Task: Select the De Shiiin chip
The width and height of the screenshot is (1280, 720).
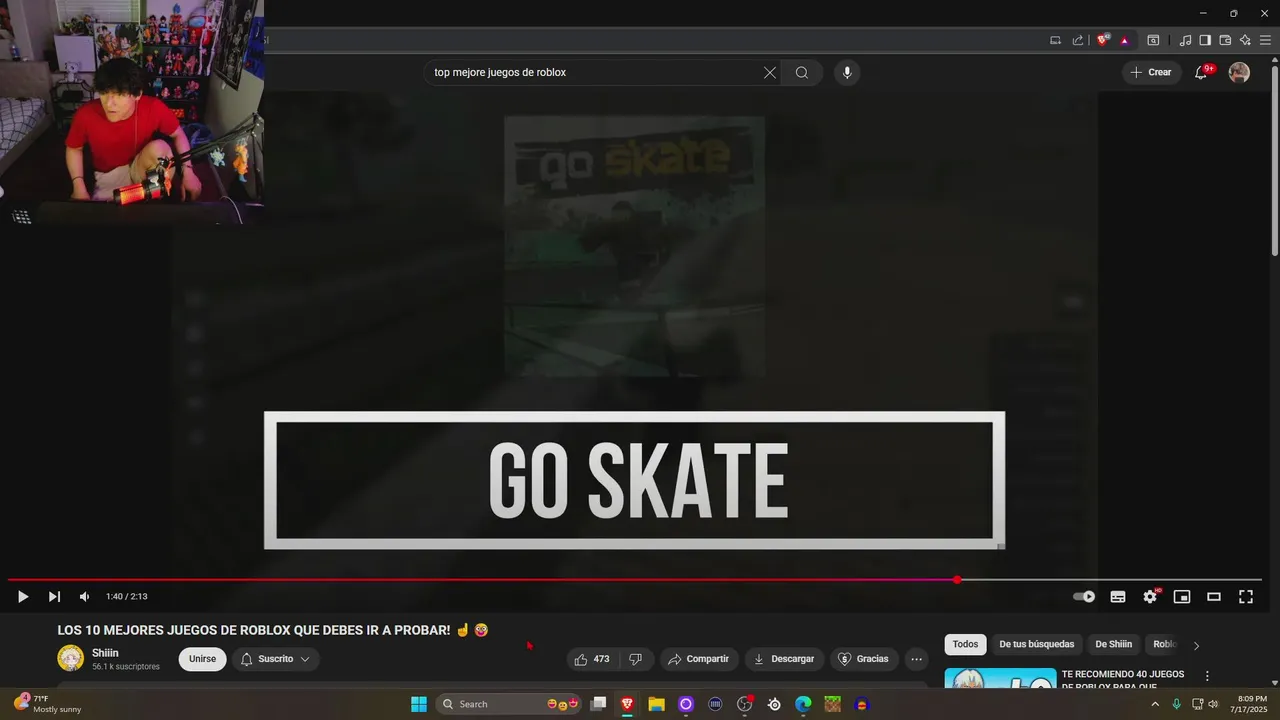Action: 1114,645
